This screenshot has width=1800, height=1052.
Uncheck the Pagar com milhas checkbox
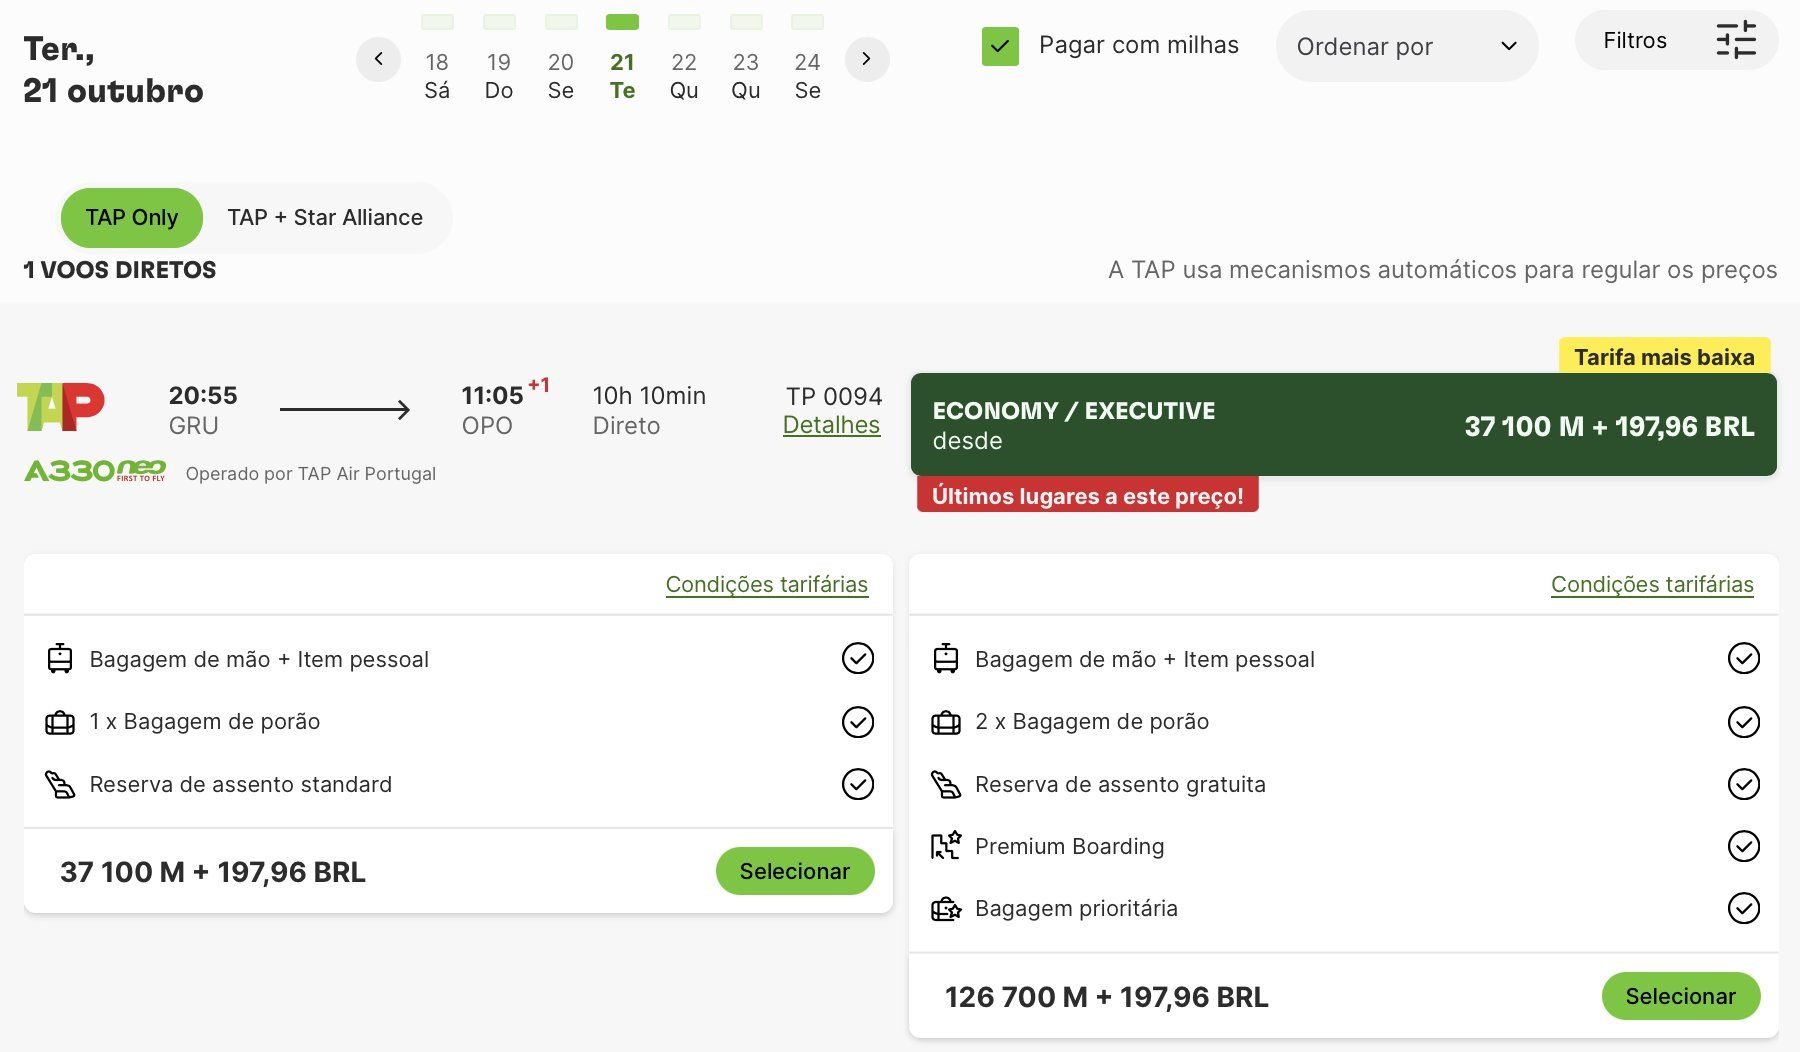click(1000, 46)
